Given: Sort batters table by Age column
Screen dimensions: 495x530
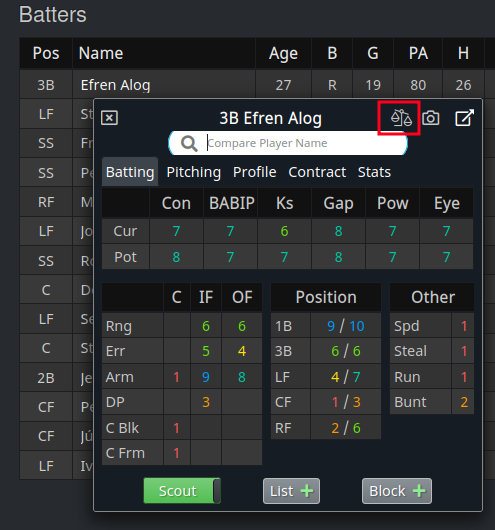Looking at the screenshot, I should 283,53.
